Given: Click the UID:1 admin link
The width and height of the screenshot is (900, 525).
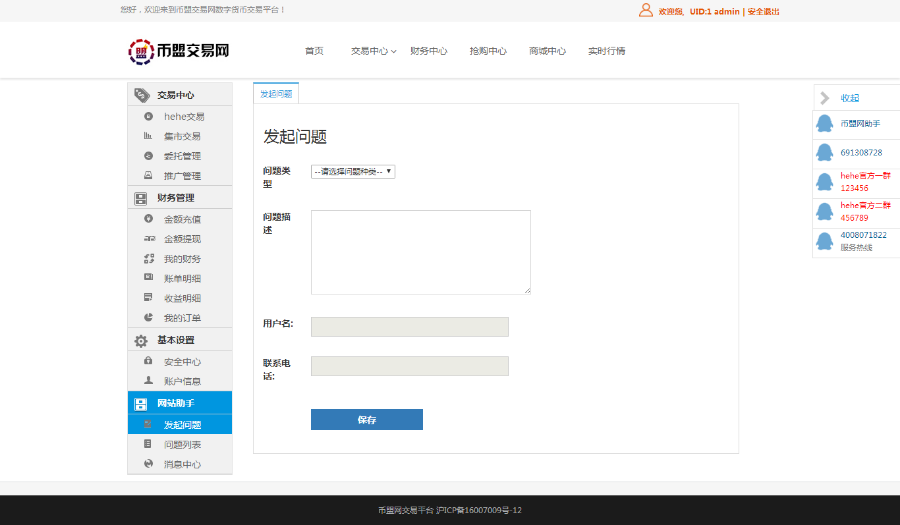Looking at the screenshot, I should click(715, 11).
